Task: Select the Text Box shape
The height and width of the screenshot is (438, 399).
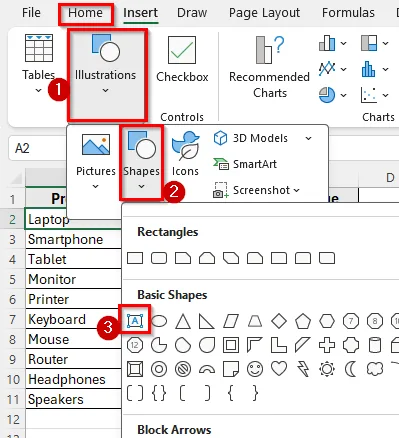Action: pos(135,321)
